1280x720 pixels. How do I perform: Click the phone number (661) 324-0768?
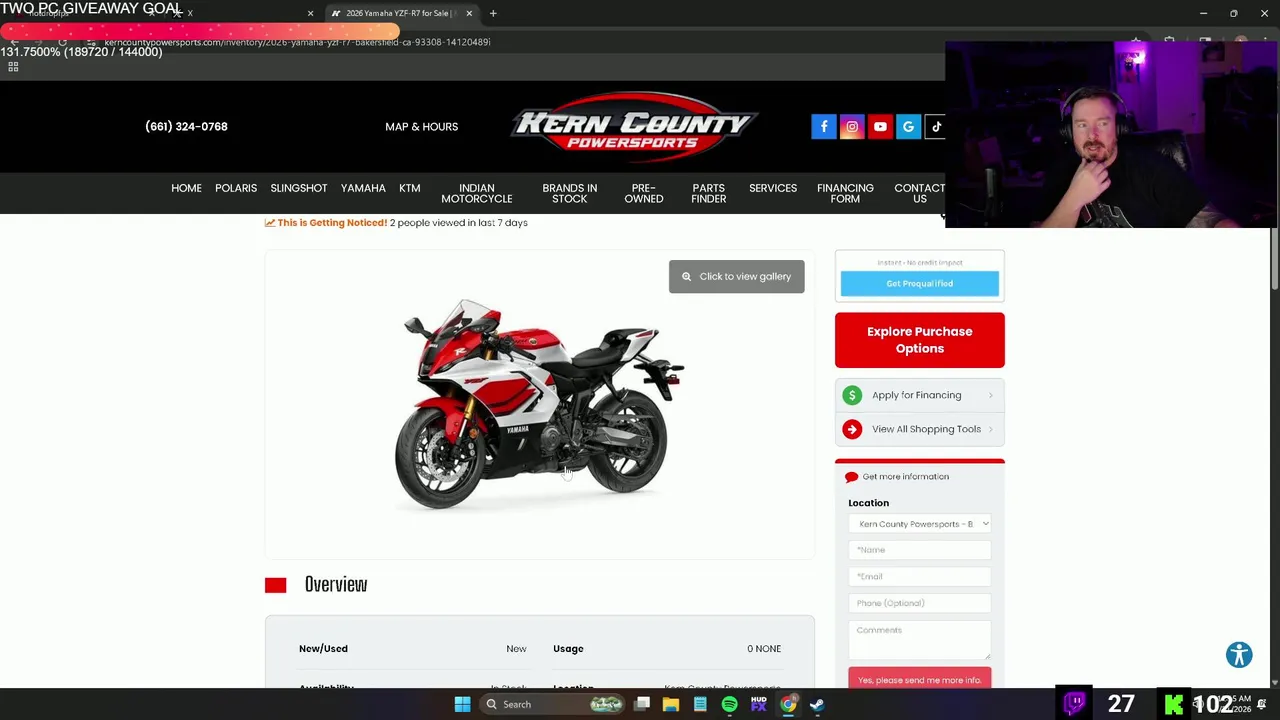click(186, 127)
